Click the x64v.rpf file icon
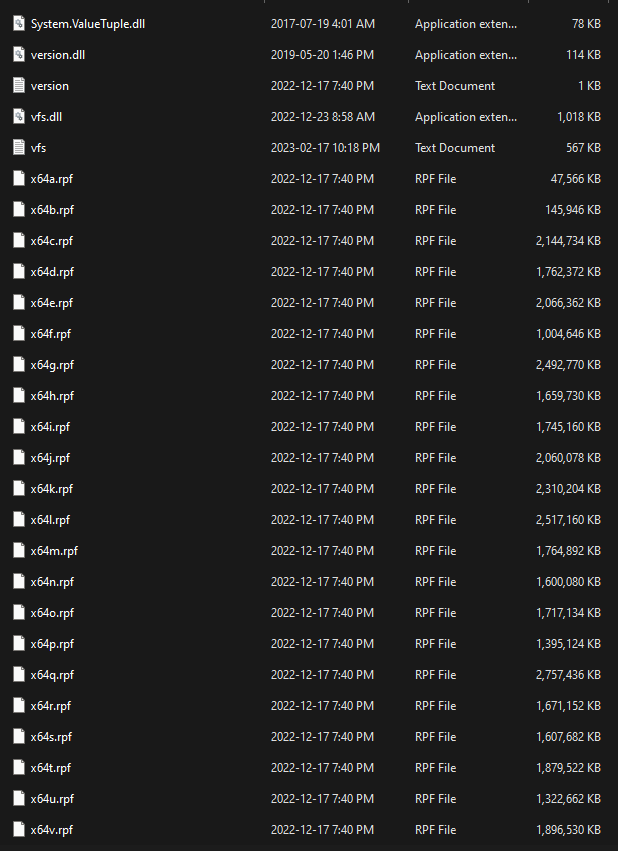Viewport: 618px width, 851px height. pos(18,830)
